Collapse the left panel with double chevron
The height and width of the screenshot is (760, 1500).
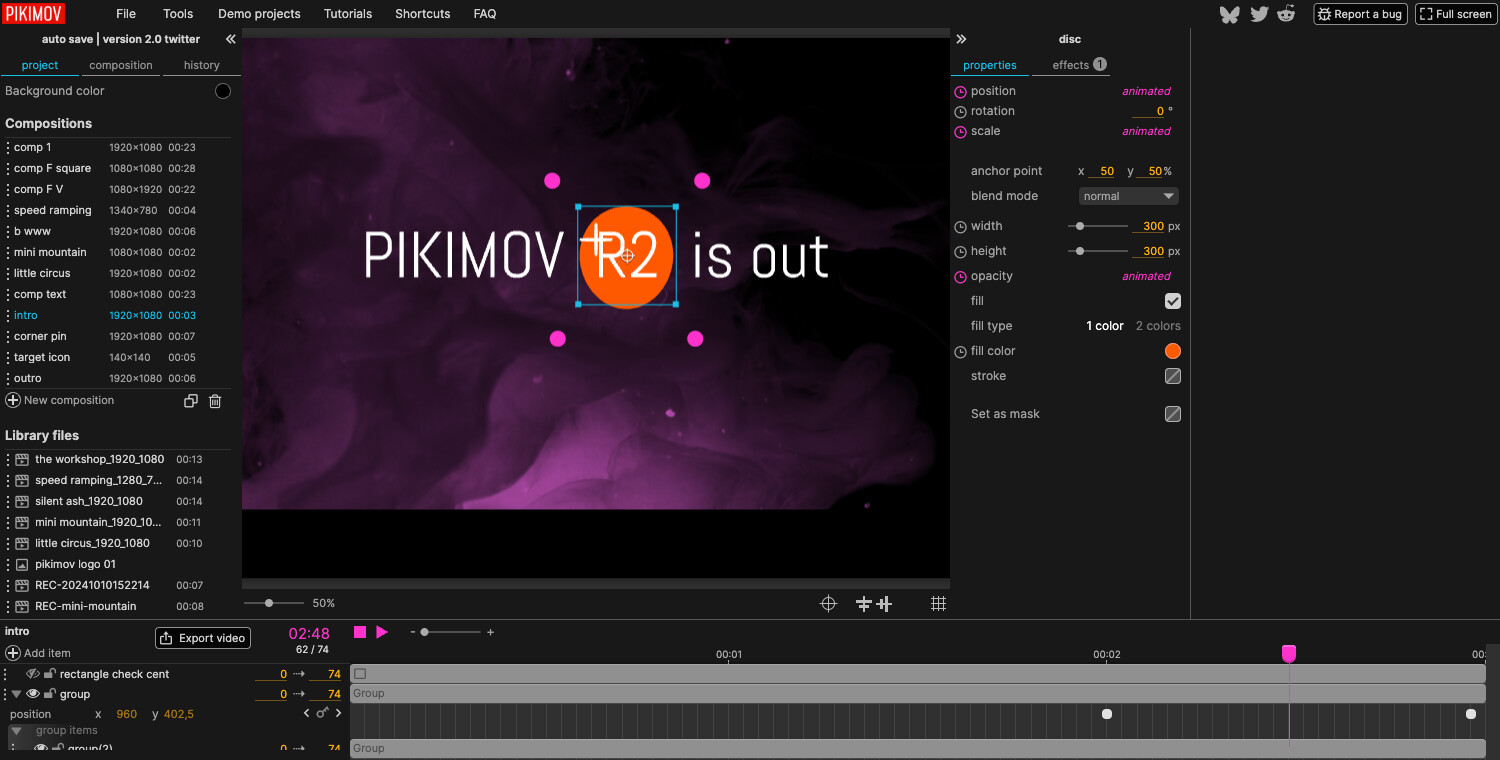pos(230,39)
